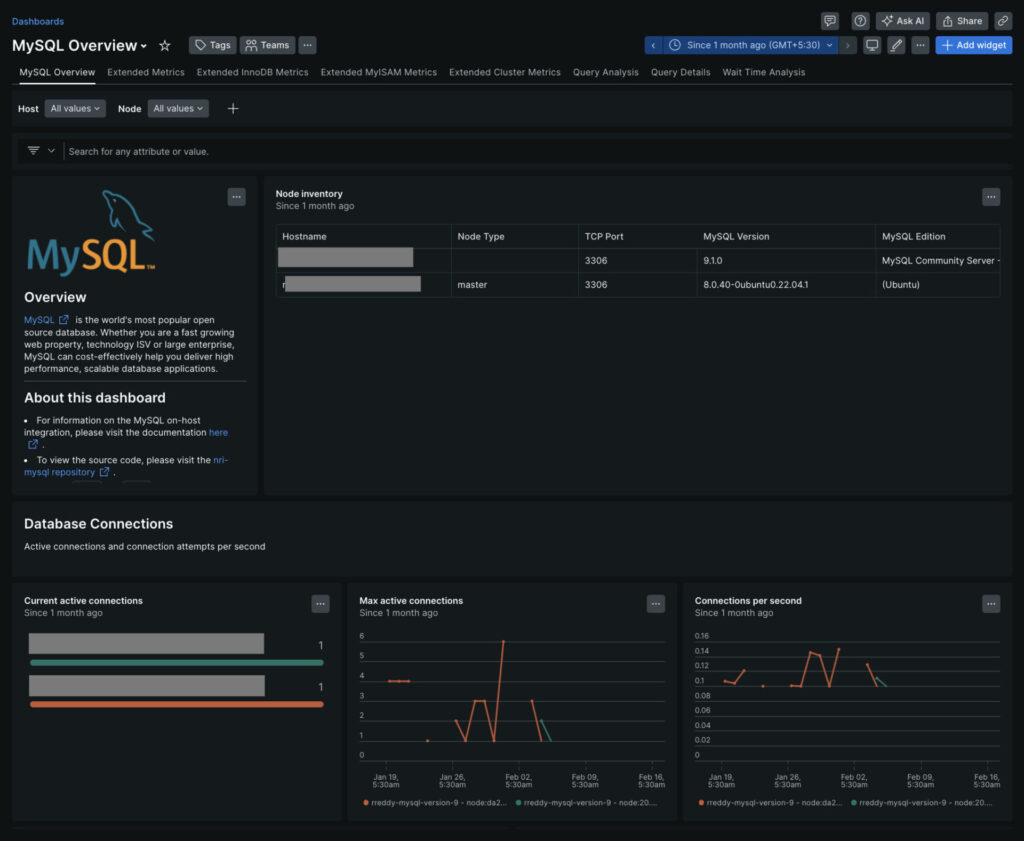Toggle orange series in Max active connections legend
This screenshot has width=1024, height=841.
tap(436, 802)
